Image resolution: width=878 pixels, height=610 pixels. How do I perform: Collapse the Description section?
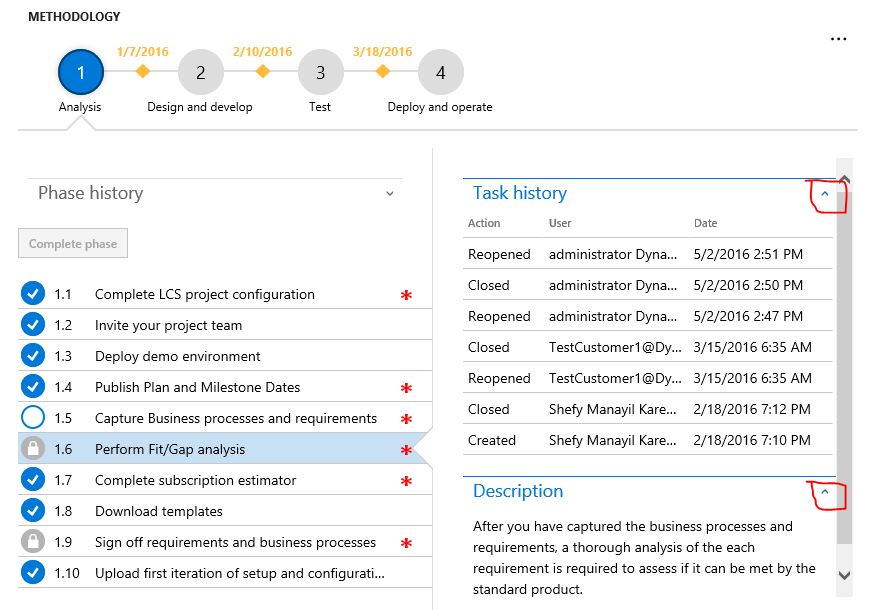pos(827,492)
